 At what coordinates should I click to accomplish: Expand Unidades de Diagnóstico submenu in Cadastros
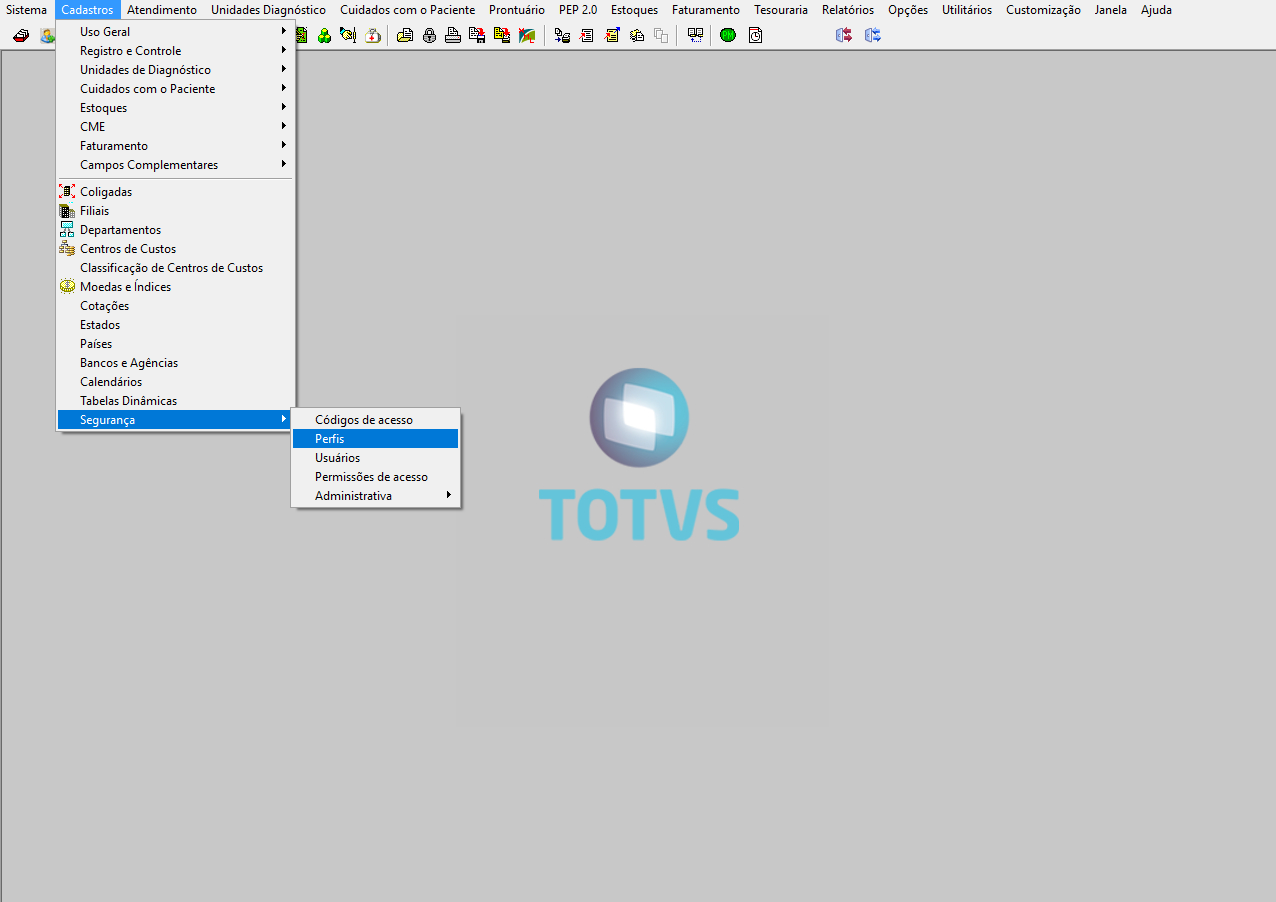[x=175, y=70]
